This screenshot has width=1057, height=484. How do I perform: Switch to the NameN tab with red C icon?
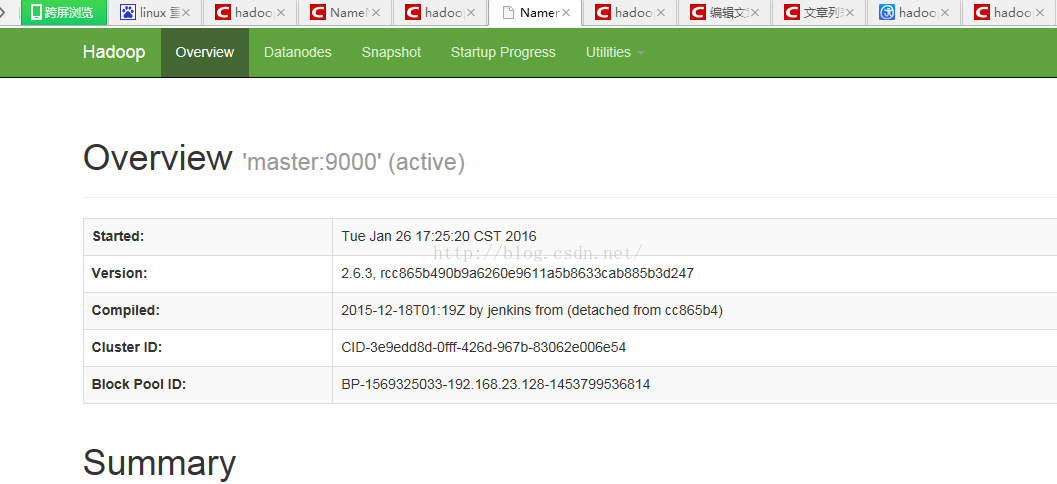pos(344,12)
